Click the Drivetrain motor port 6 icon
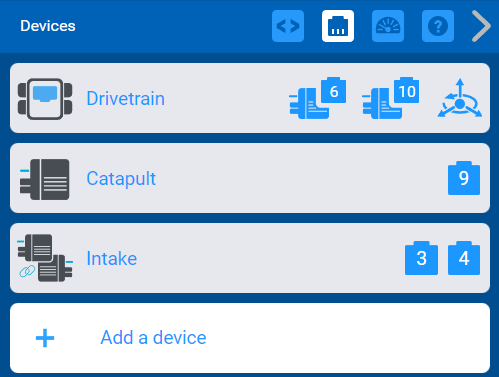The width and height of the screenshot is (499, 377). tap(317, 98)
